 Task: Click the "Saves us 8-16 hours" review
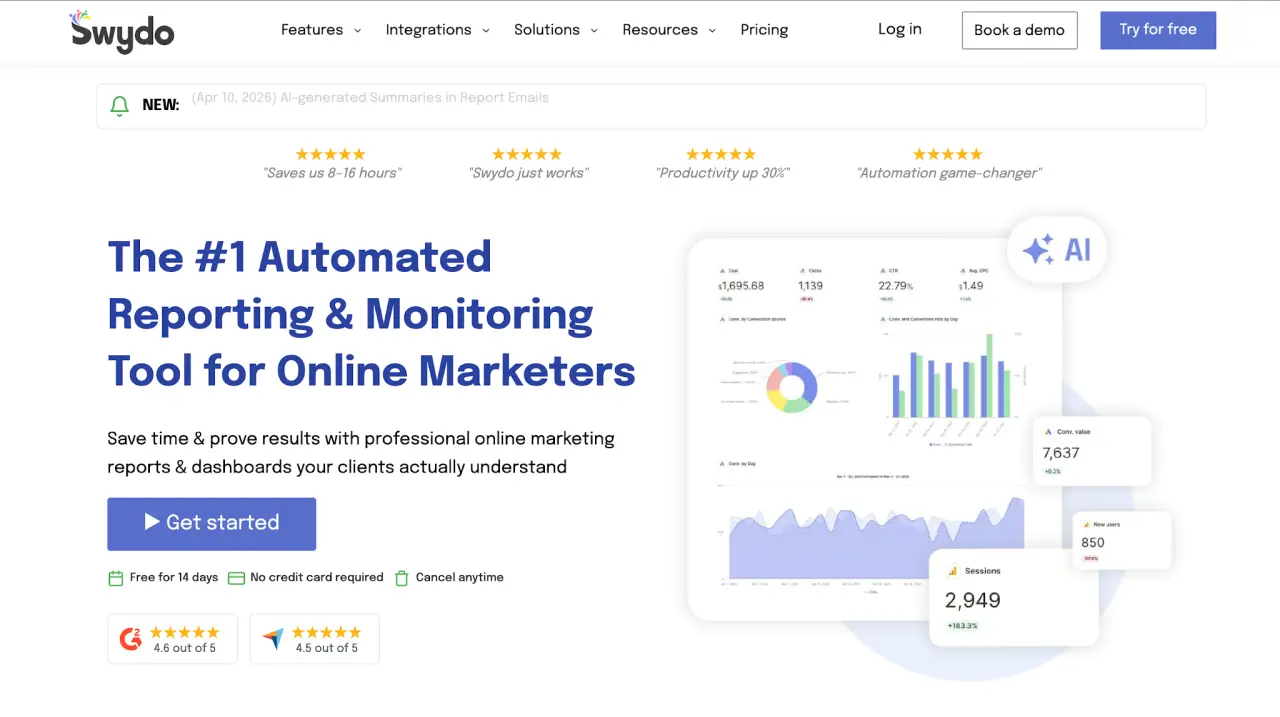coord(332,173)
